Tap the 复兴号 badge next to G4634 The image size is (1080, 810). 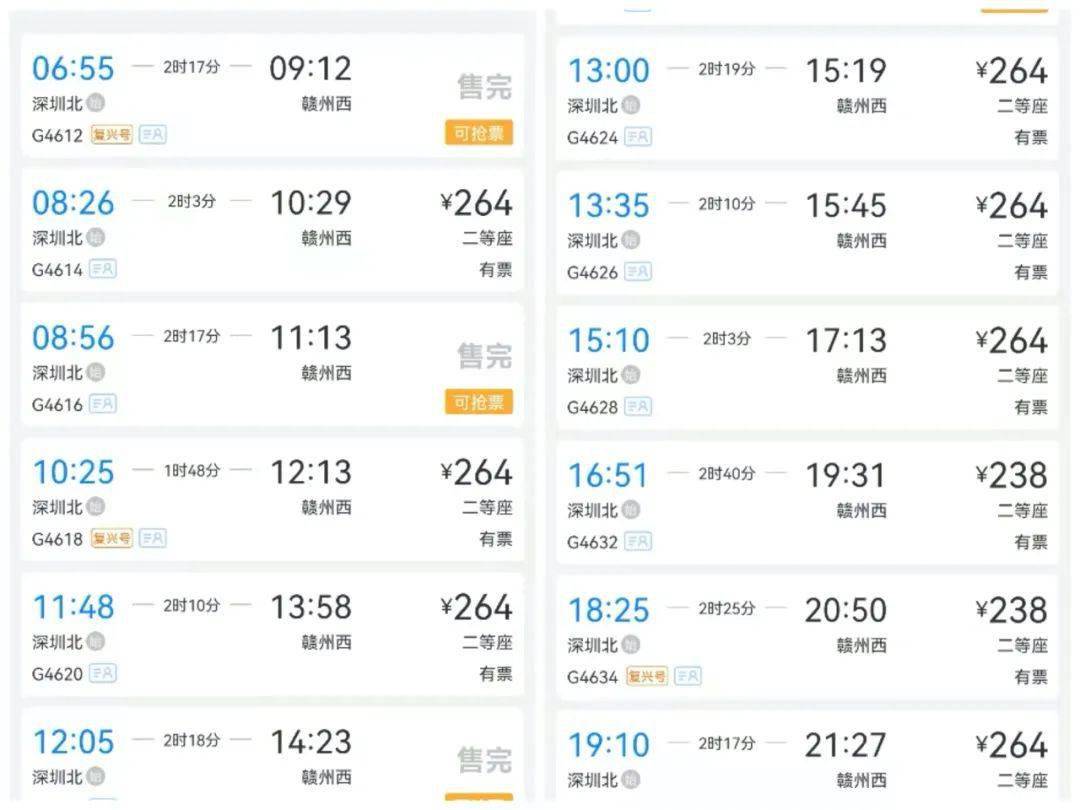coord(647,677)
